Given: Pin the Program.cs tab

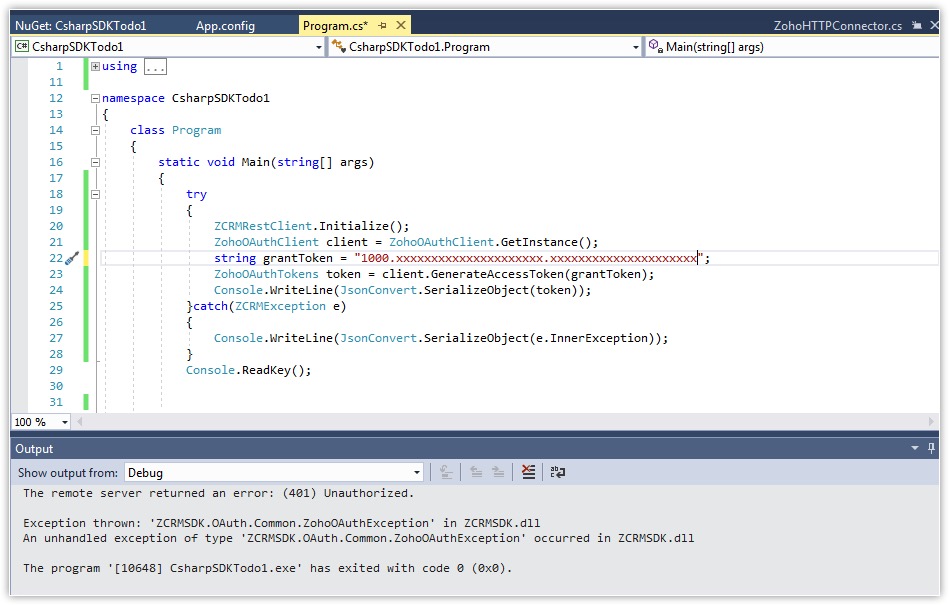Looking at the screenshot, I should pyautogui.click(x=383, y=25).
